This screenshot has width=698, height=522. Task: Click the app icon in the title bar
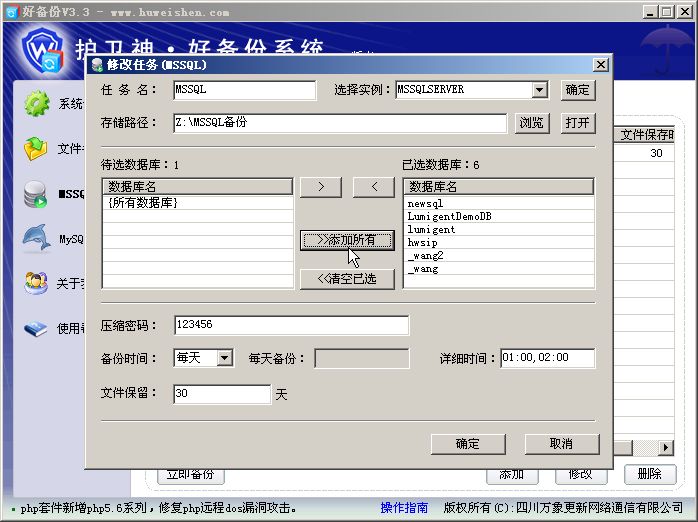tap(12, 12)
